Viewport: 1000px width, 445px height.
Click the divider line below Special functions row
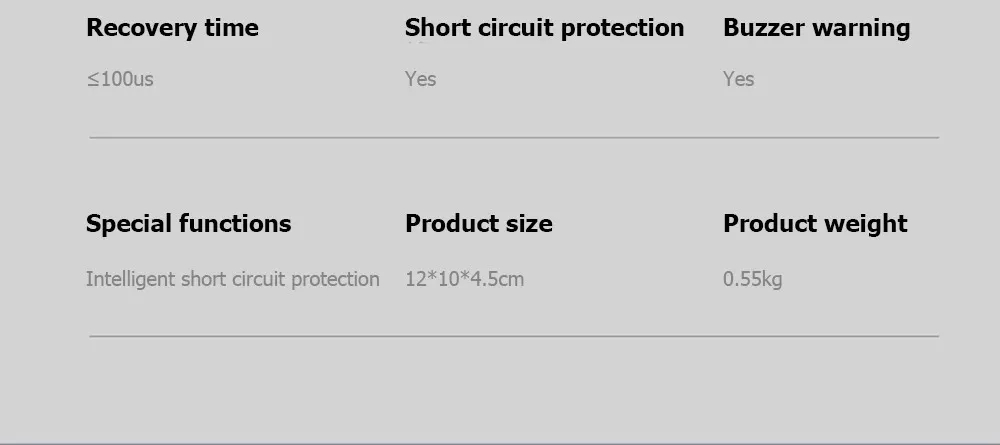point(514,336)
